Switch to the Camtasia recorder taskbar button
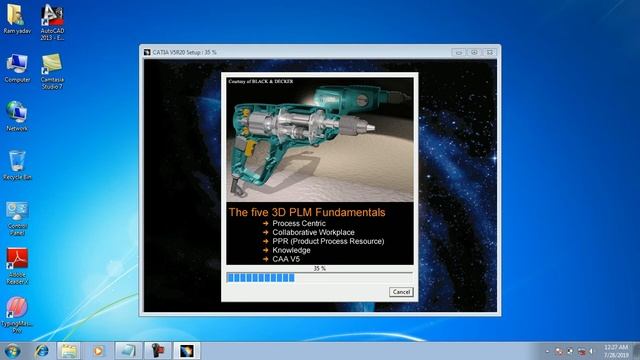 [x=158, y=351]
